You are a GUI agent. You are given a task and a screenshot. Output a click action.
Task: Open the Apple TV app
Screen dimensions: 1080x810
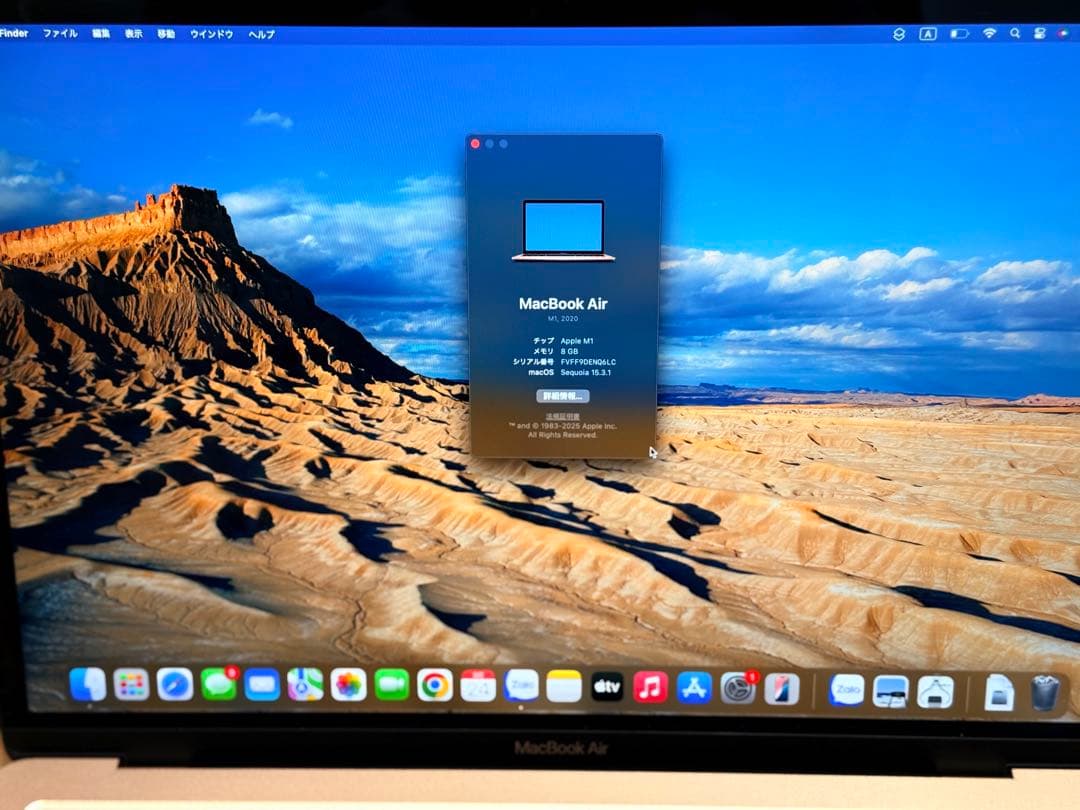coord(607,688)
